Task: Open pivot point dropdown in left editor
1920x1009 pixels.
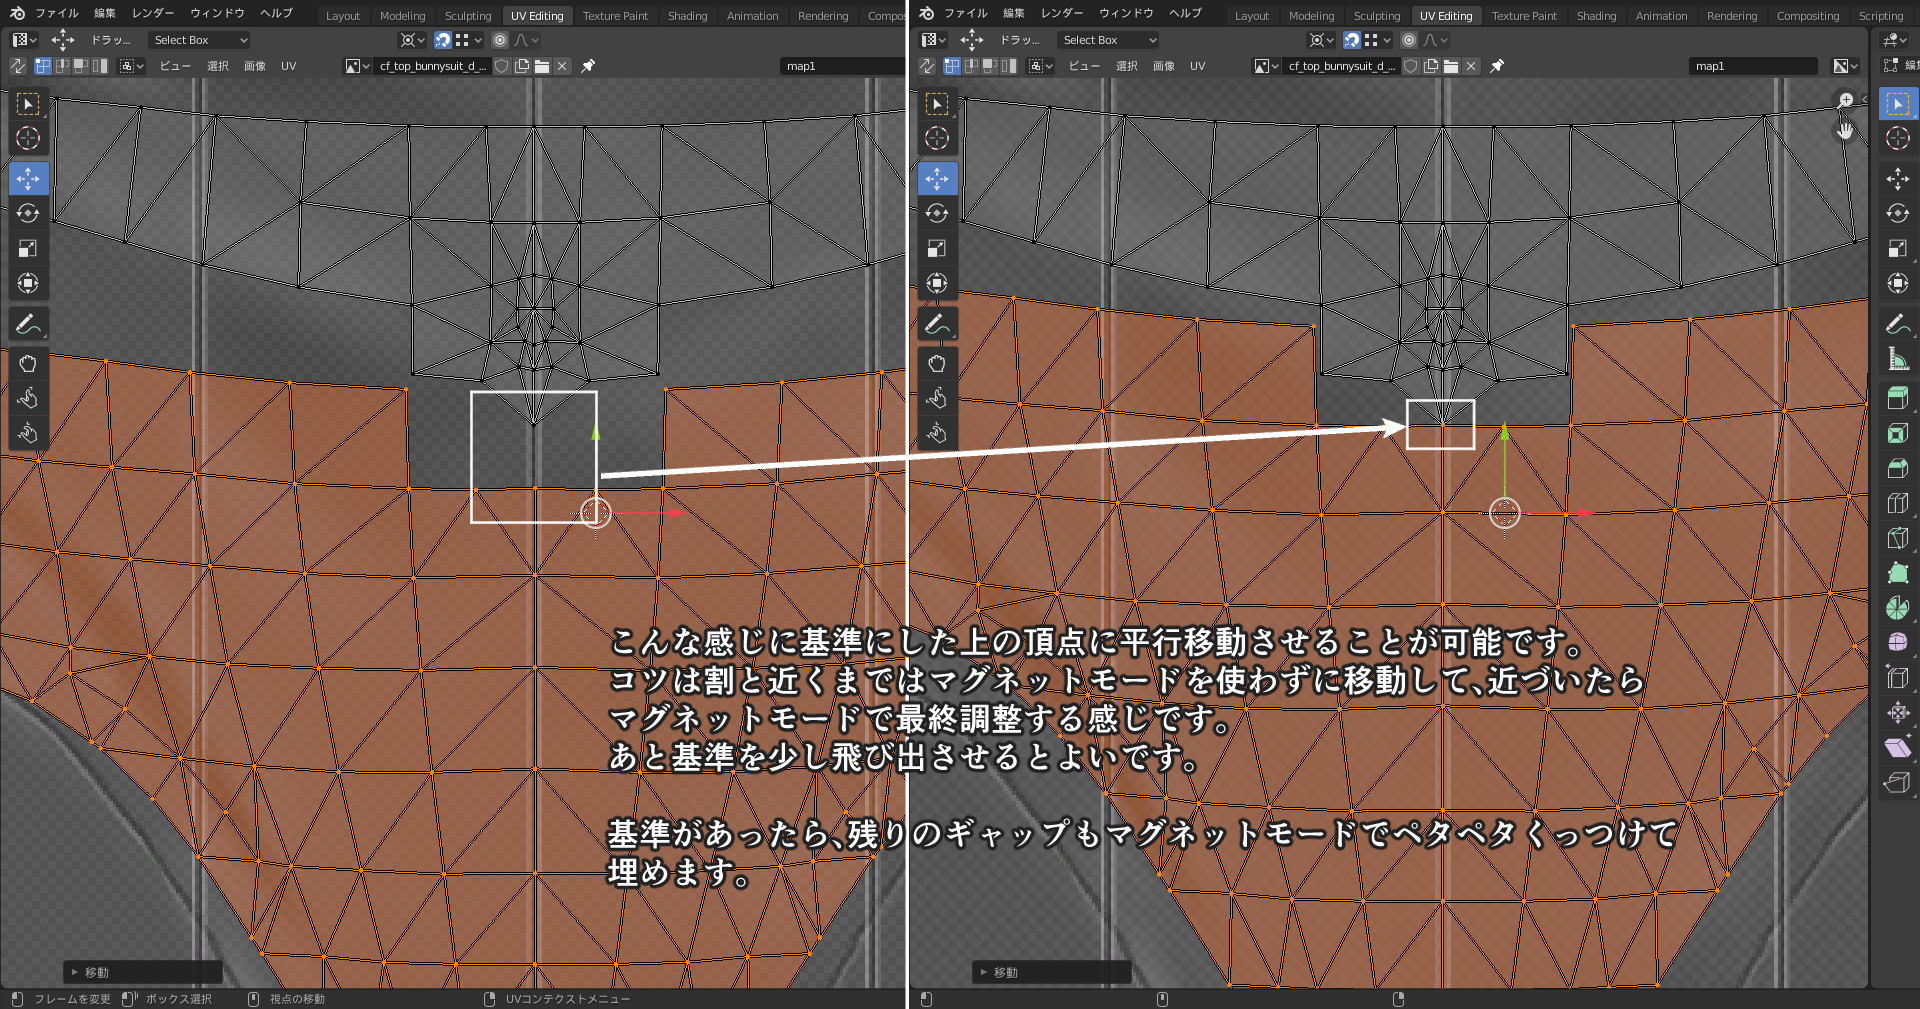Action: coord(412,40)
